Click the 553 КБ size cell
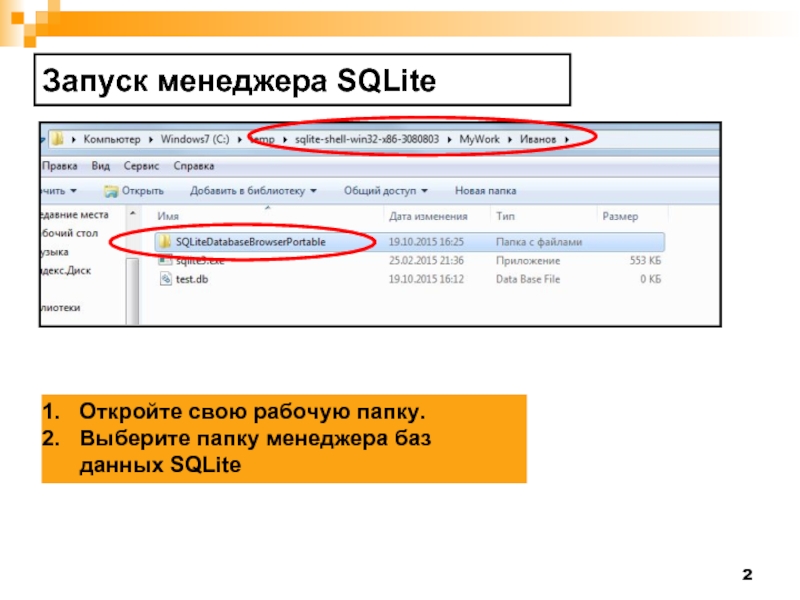The width and height of the screenshot is (800, 600). point(645,261)
